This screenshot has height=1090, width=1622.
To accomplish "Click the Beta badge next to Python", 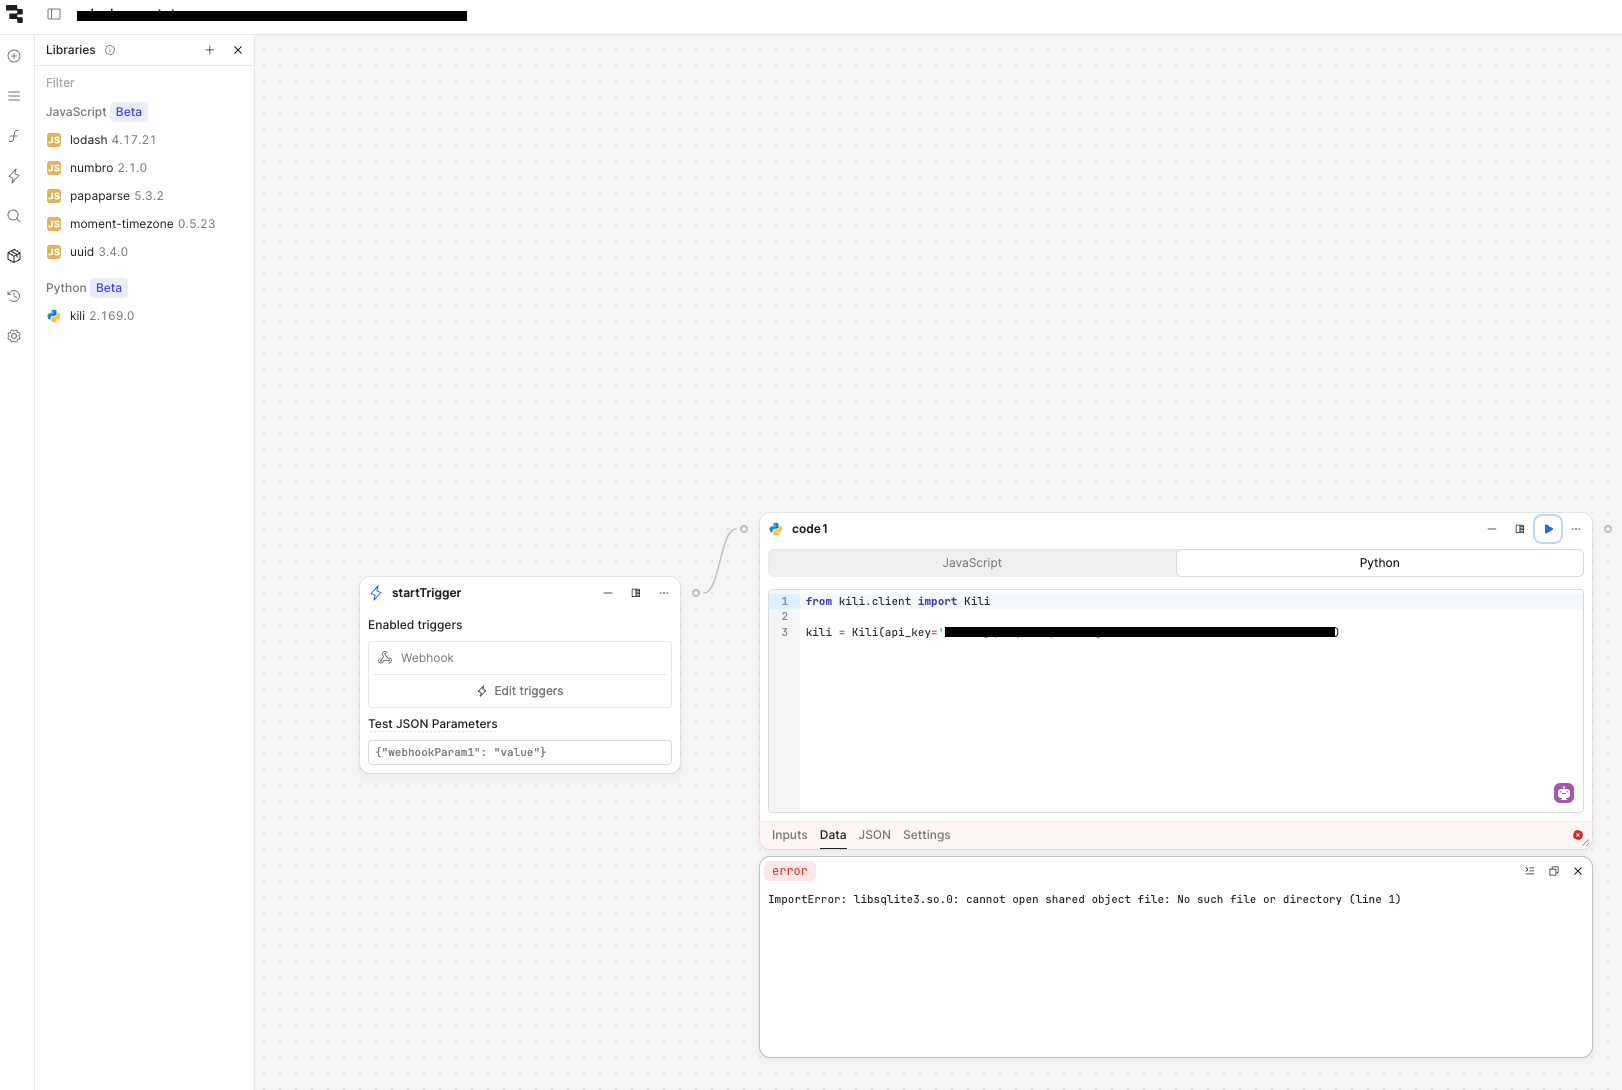I will tap(109, 288).
